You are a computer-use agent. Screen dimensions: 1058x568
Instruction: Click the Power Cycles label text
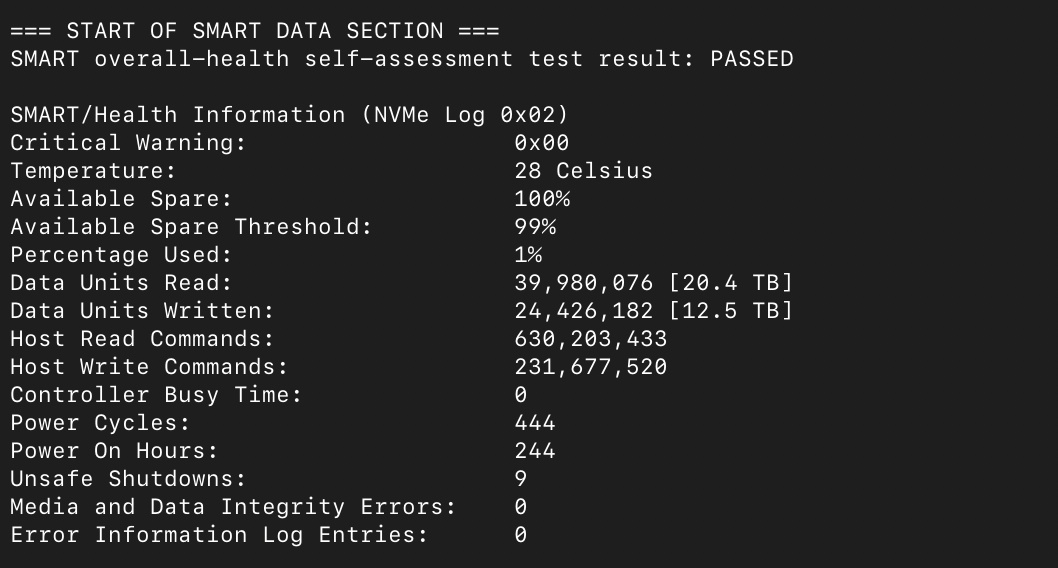100,423
